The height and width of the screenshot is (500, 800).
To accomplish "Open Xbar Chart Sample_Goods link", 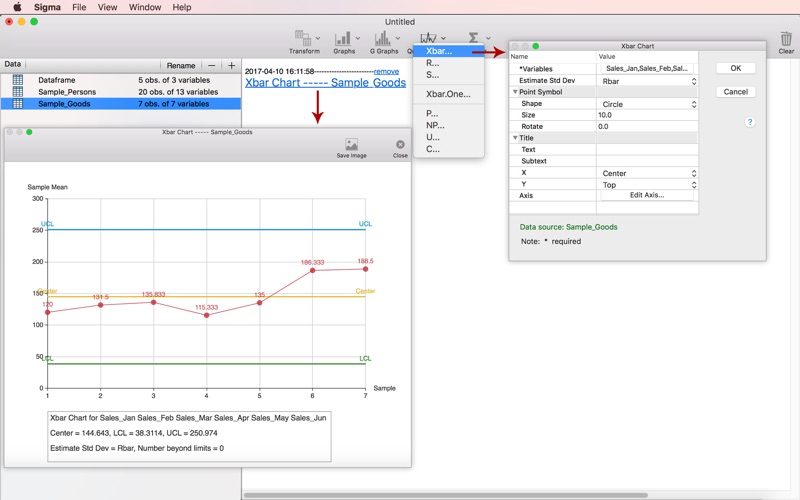I will point(326,83).
